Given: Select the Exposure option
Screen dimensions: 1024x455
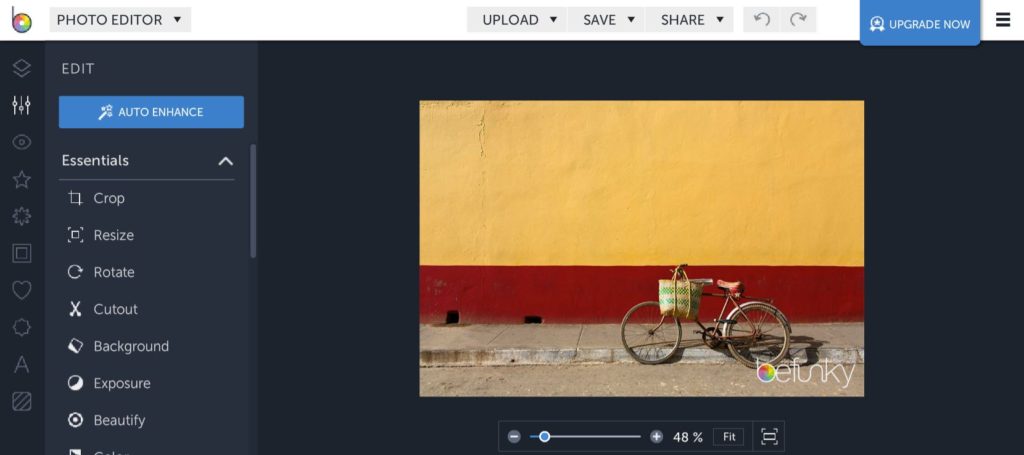Looking at the screenshot, I should (122, 383).
